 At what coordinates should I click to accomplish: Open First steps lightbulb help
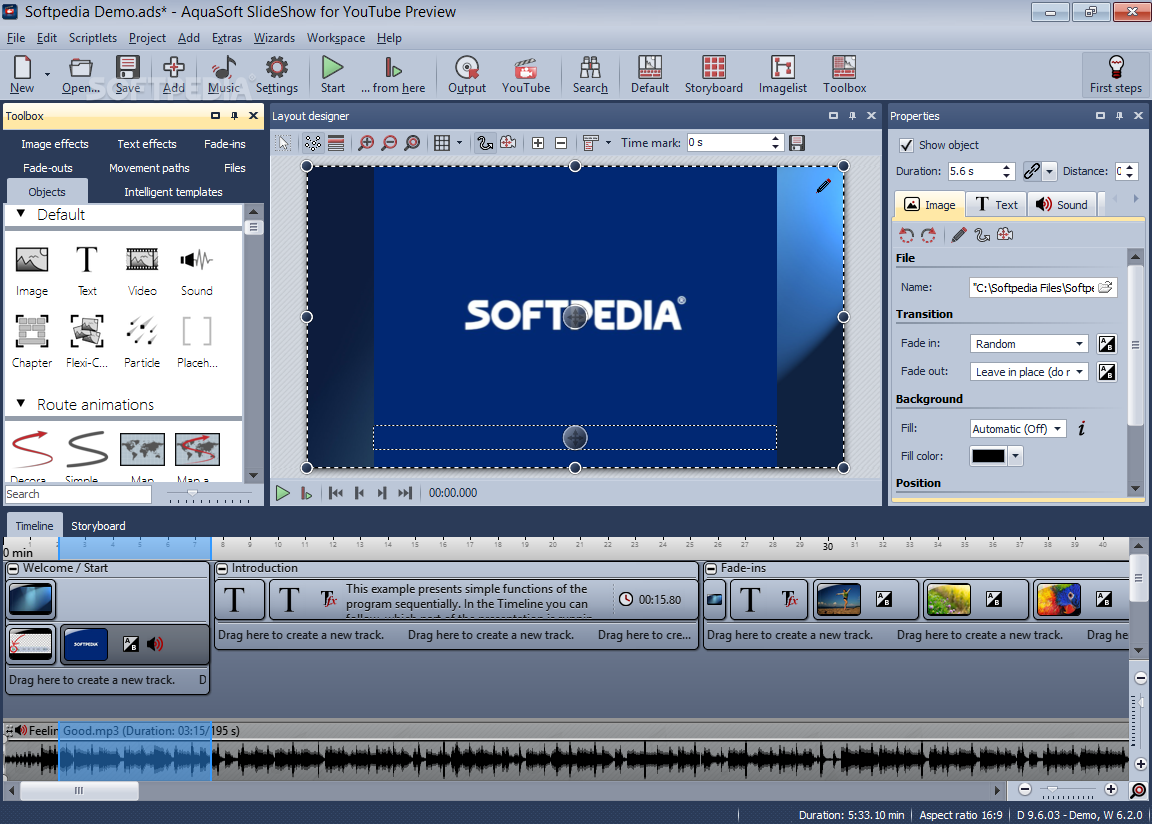click(x=1116, y=75)
